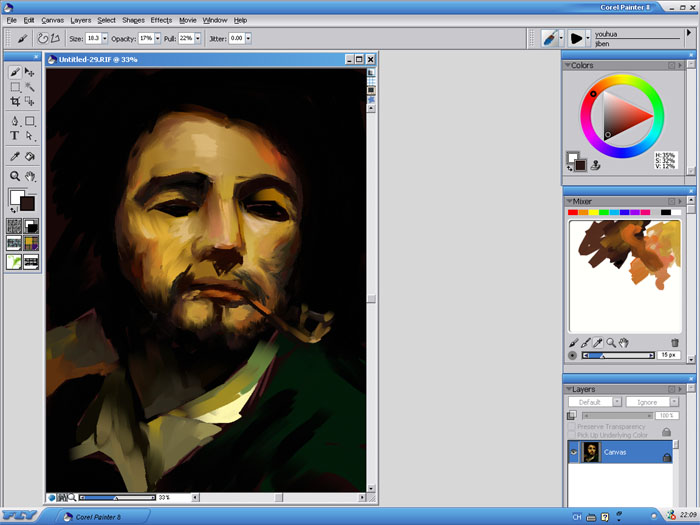The height and width of the screenshot is (525, 700).
Task: Click the Mixer brush size slider
Action: pos(618,355)
